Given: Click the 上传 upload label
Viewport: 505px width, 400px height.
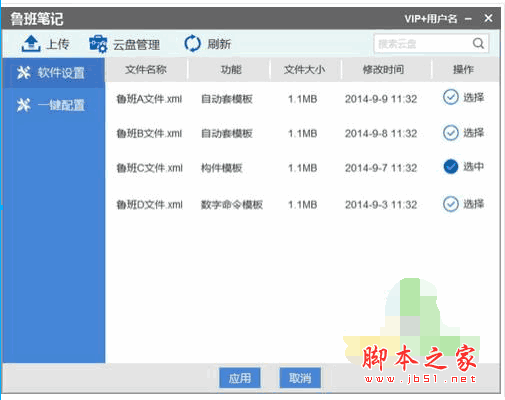Looking at the screenshot, I should tap(58, 44).
